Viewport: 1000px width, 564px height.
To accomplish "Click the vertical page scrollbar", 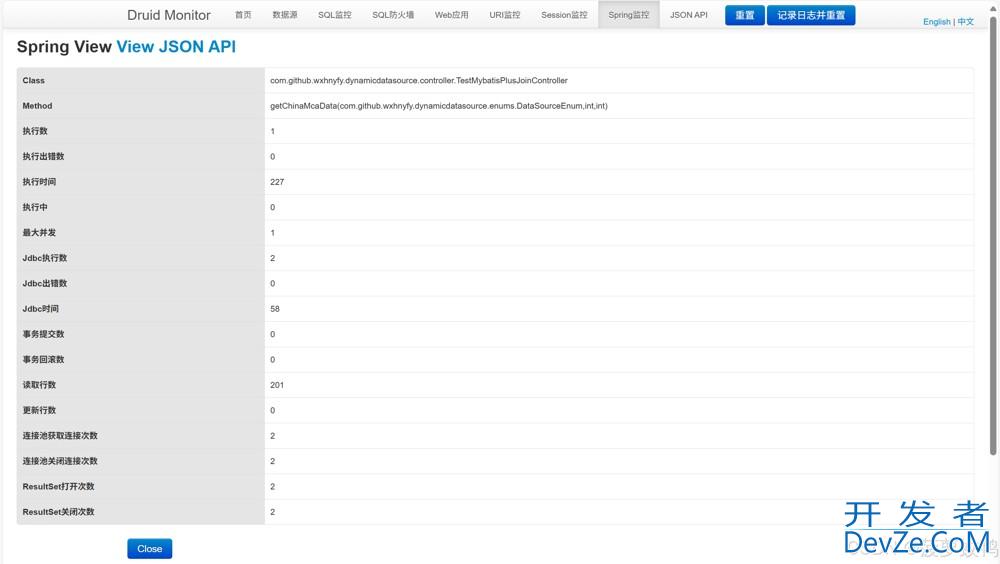I will [x=993, y=236].
